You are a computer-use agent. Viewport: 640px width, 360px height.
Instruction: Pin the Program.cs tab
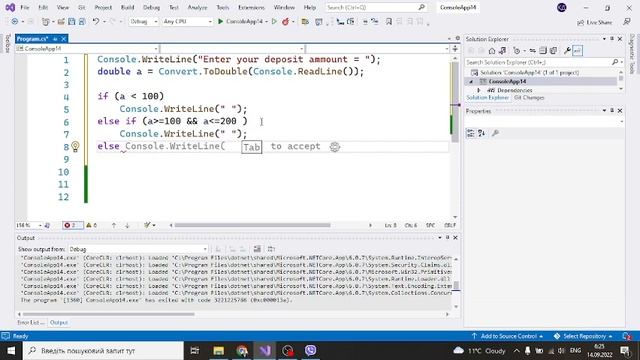[x=55, y=39]
